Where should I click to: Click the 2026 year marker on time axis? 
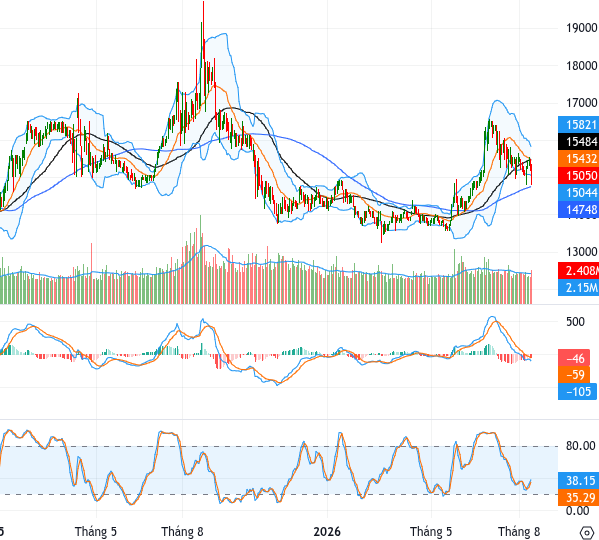coord(327,532)
